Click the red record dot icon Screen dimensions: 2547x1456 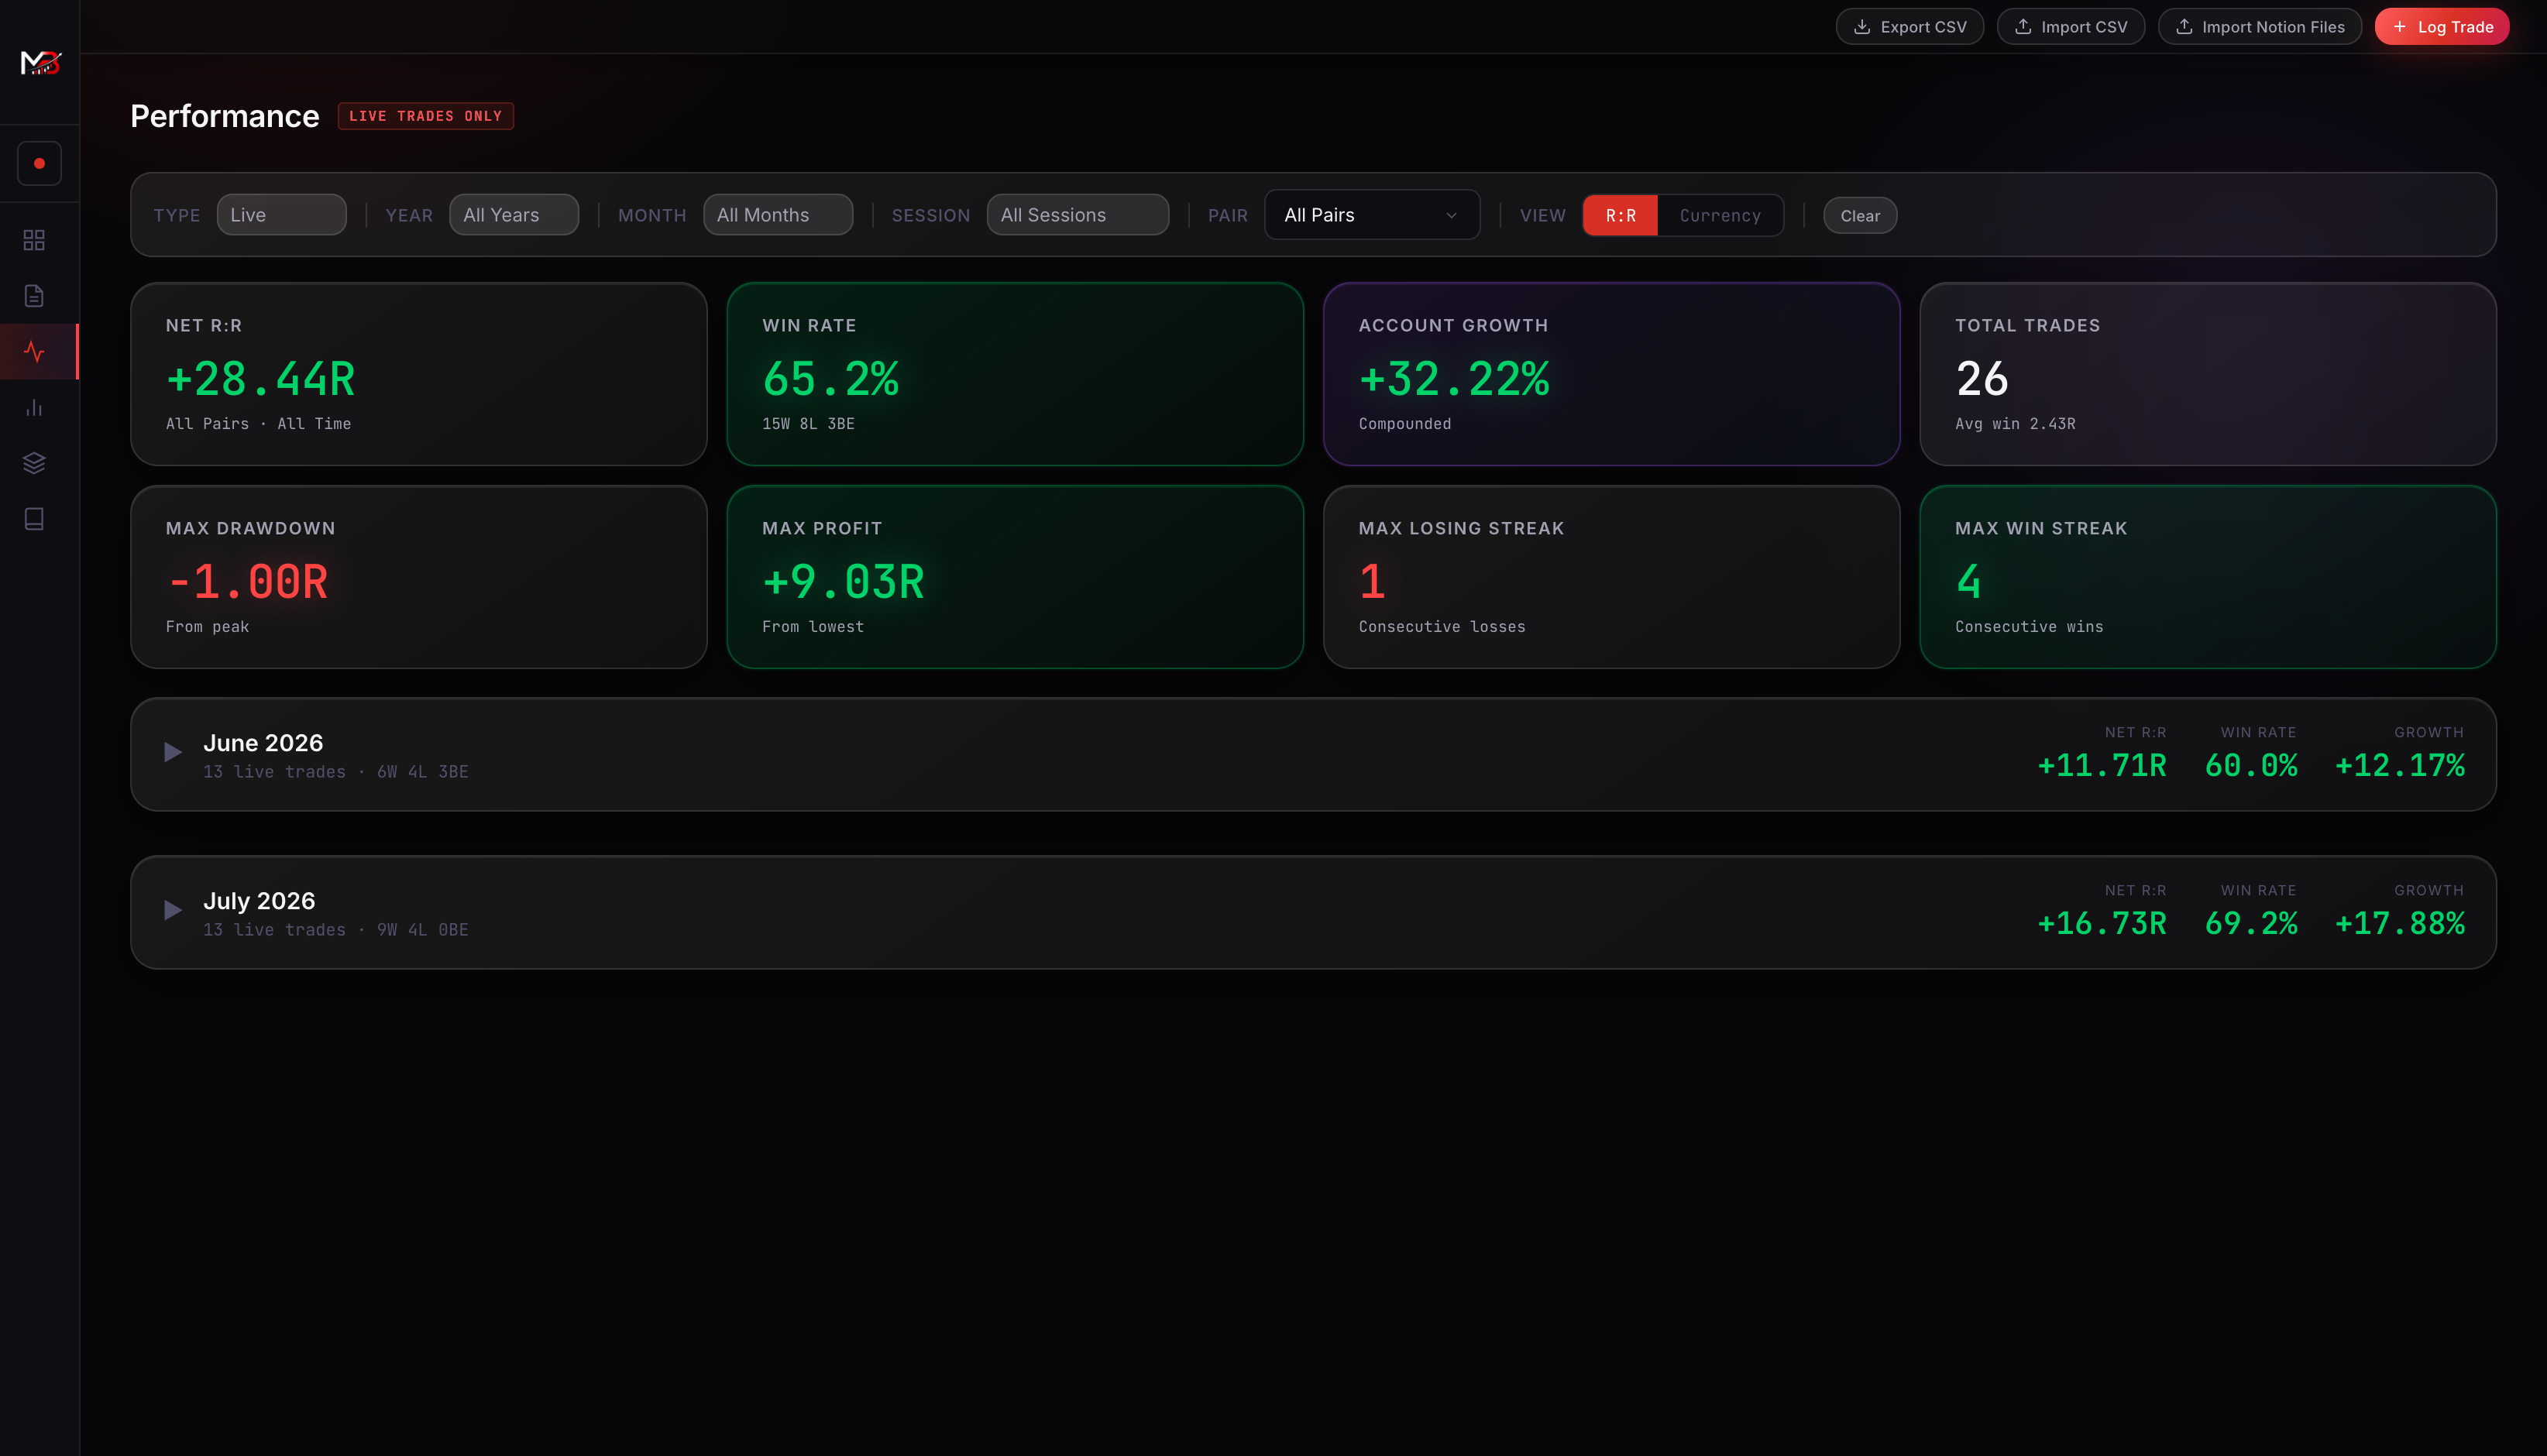click(x=39, y=163)
